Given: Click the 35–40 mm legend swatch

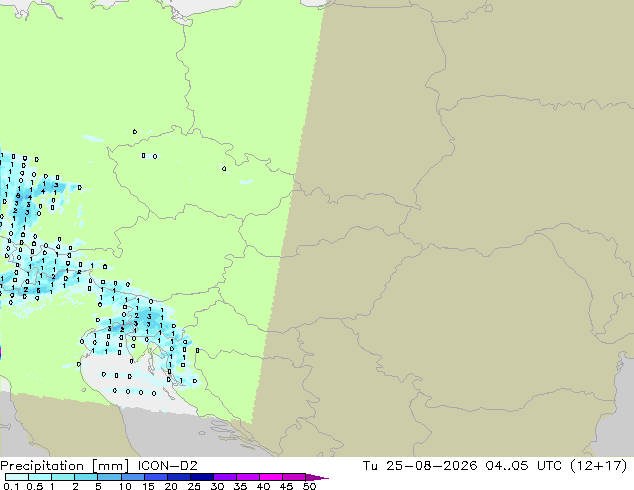Looking at the screenshot, I should pos(248,477).
